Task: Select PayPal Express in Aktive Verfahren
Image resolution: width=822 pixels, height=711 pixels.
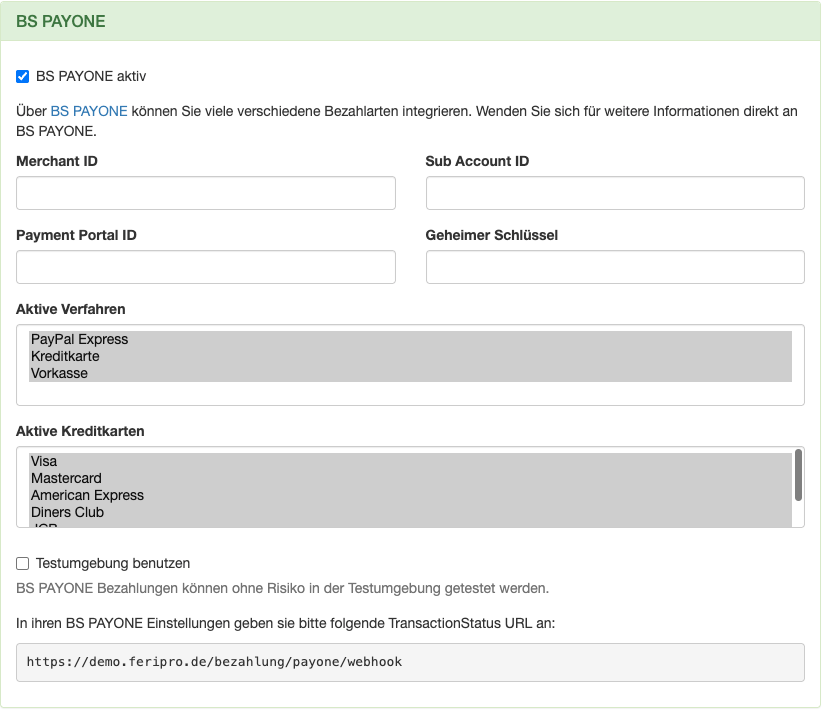Action: coord(410,339)
